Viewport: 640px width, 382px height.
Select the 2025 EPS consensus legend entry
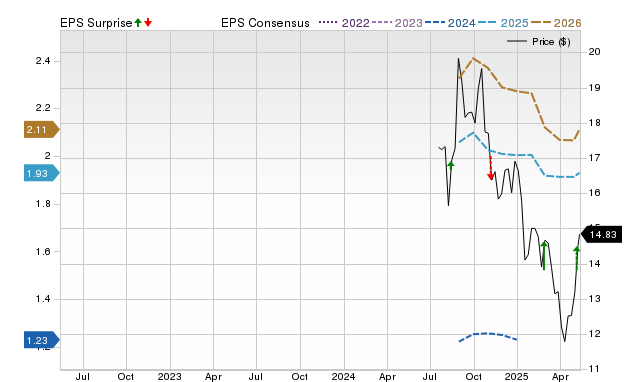[503, 23]
